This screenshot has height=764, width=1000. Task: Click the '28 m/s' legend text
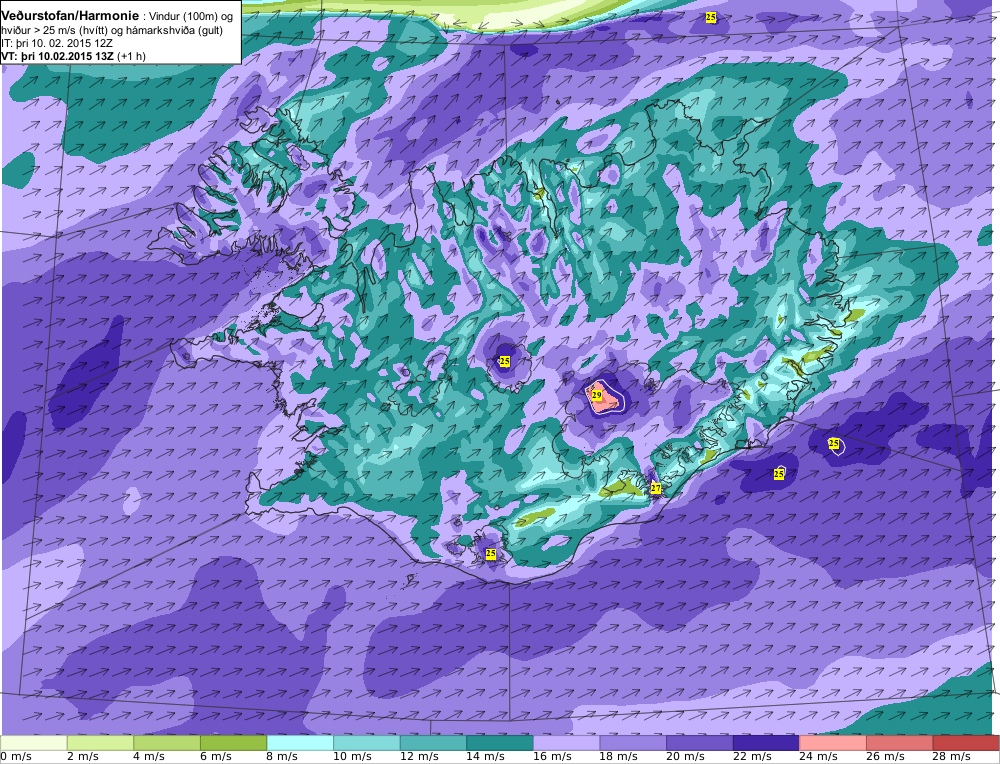(952, 757)
